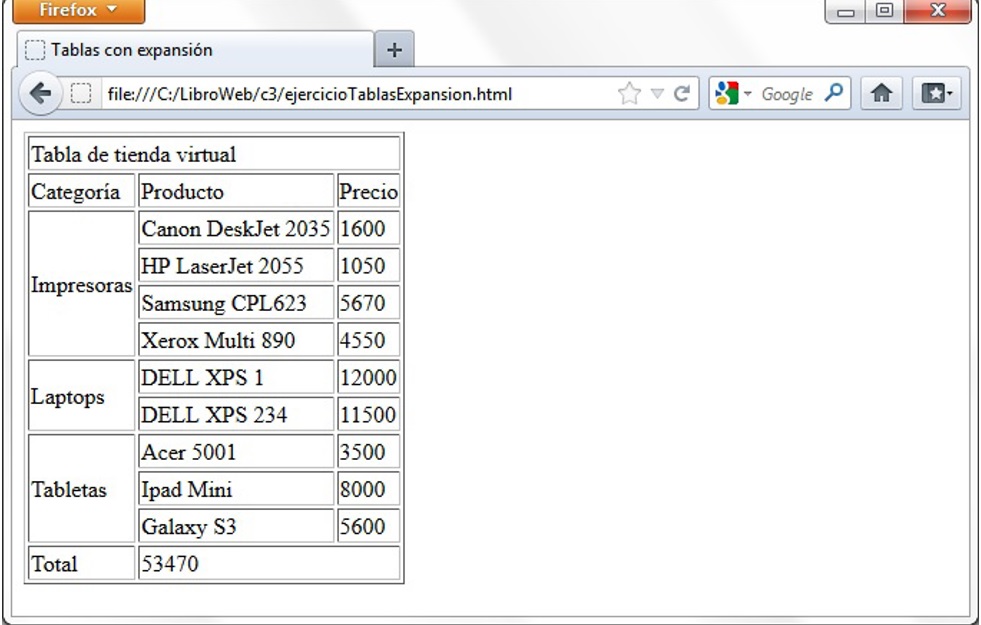The width and height of the screenshot is (981, 625).
Task: Click the total value '53470'
Action: click(269, 563)
